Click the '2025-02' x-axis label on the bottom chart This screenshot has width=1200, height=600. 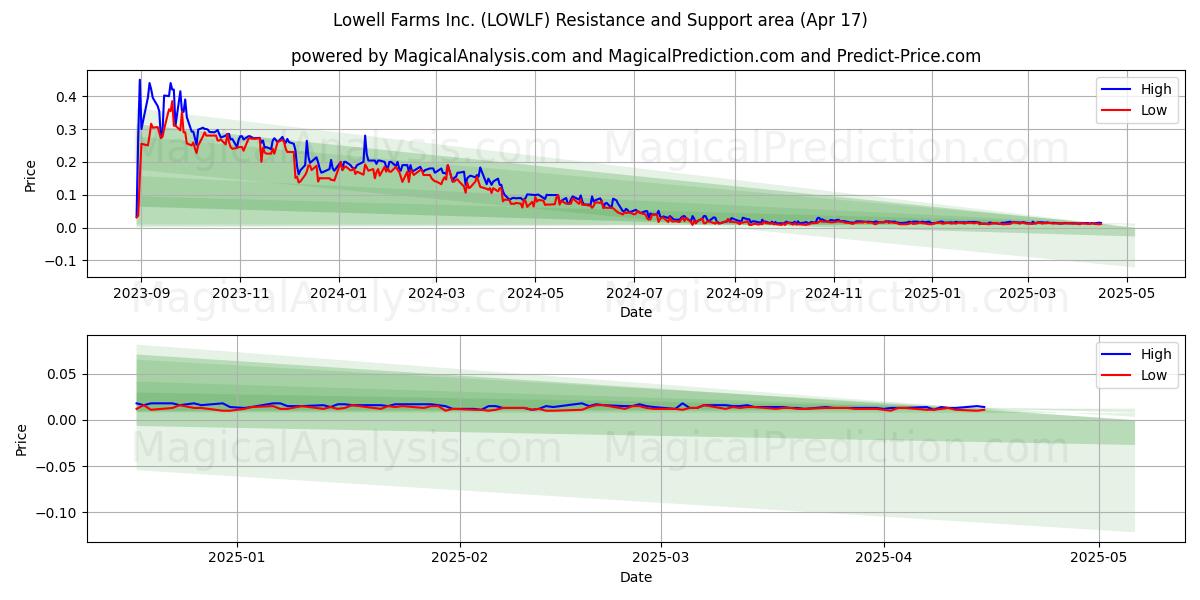coord(460,559)
